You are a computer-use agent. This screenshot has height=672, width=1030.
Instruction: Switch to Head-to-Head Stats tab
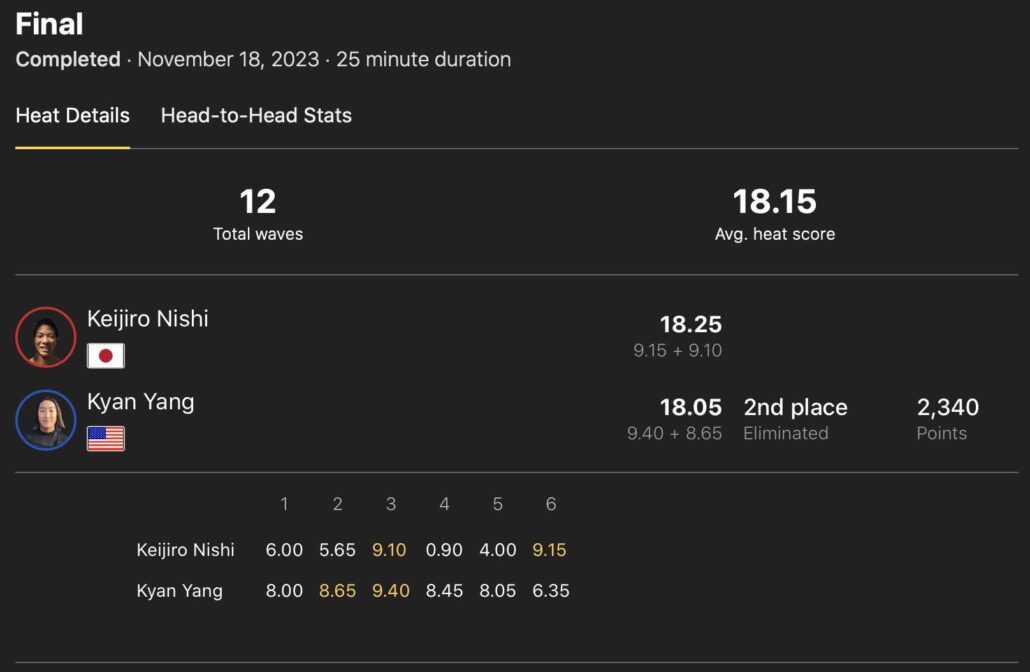[x=256, y=115]
